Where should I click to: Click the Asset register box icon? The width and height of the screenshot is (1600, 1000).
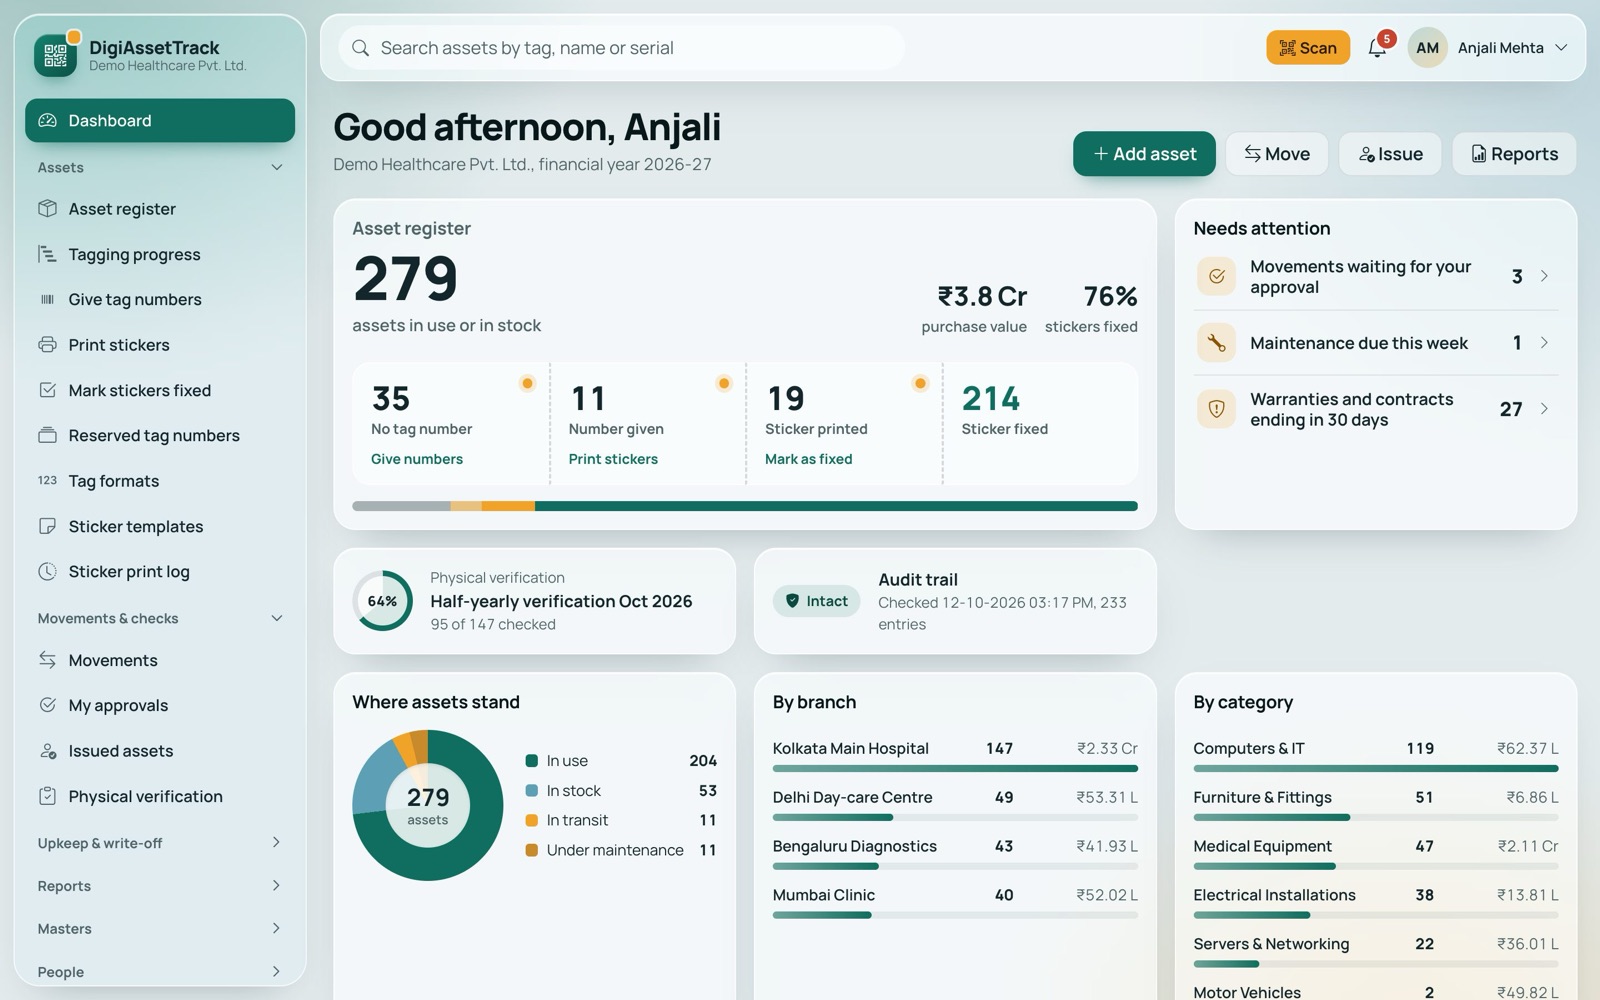point(47,208)
